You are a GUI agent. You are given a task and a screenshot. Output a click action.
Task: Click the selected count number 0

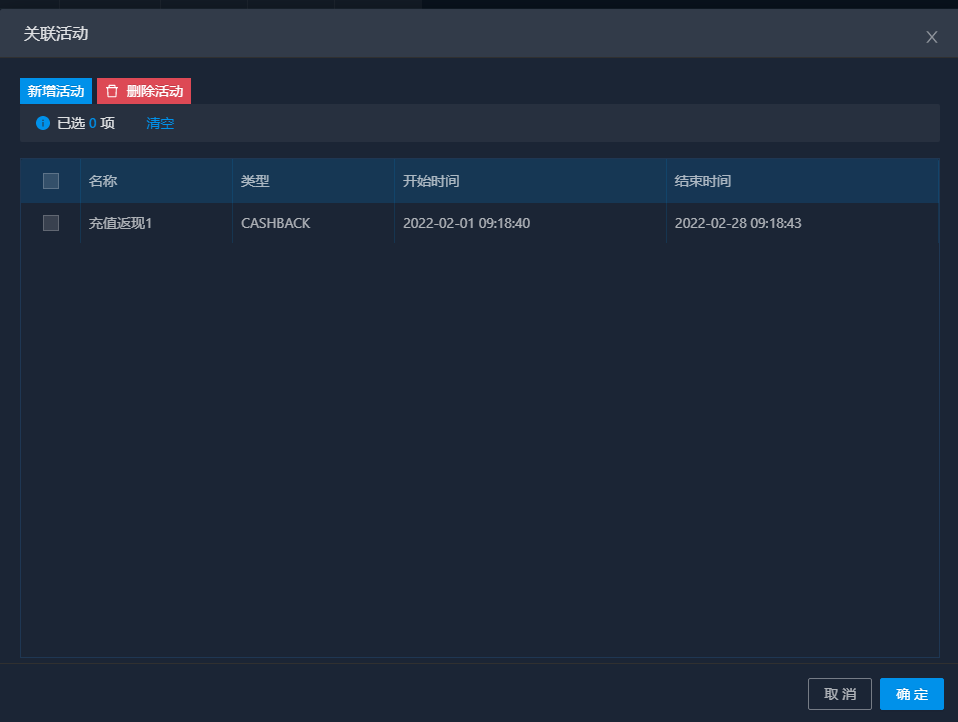(92, 123)
